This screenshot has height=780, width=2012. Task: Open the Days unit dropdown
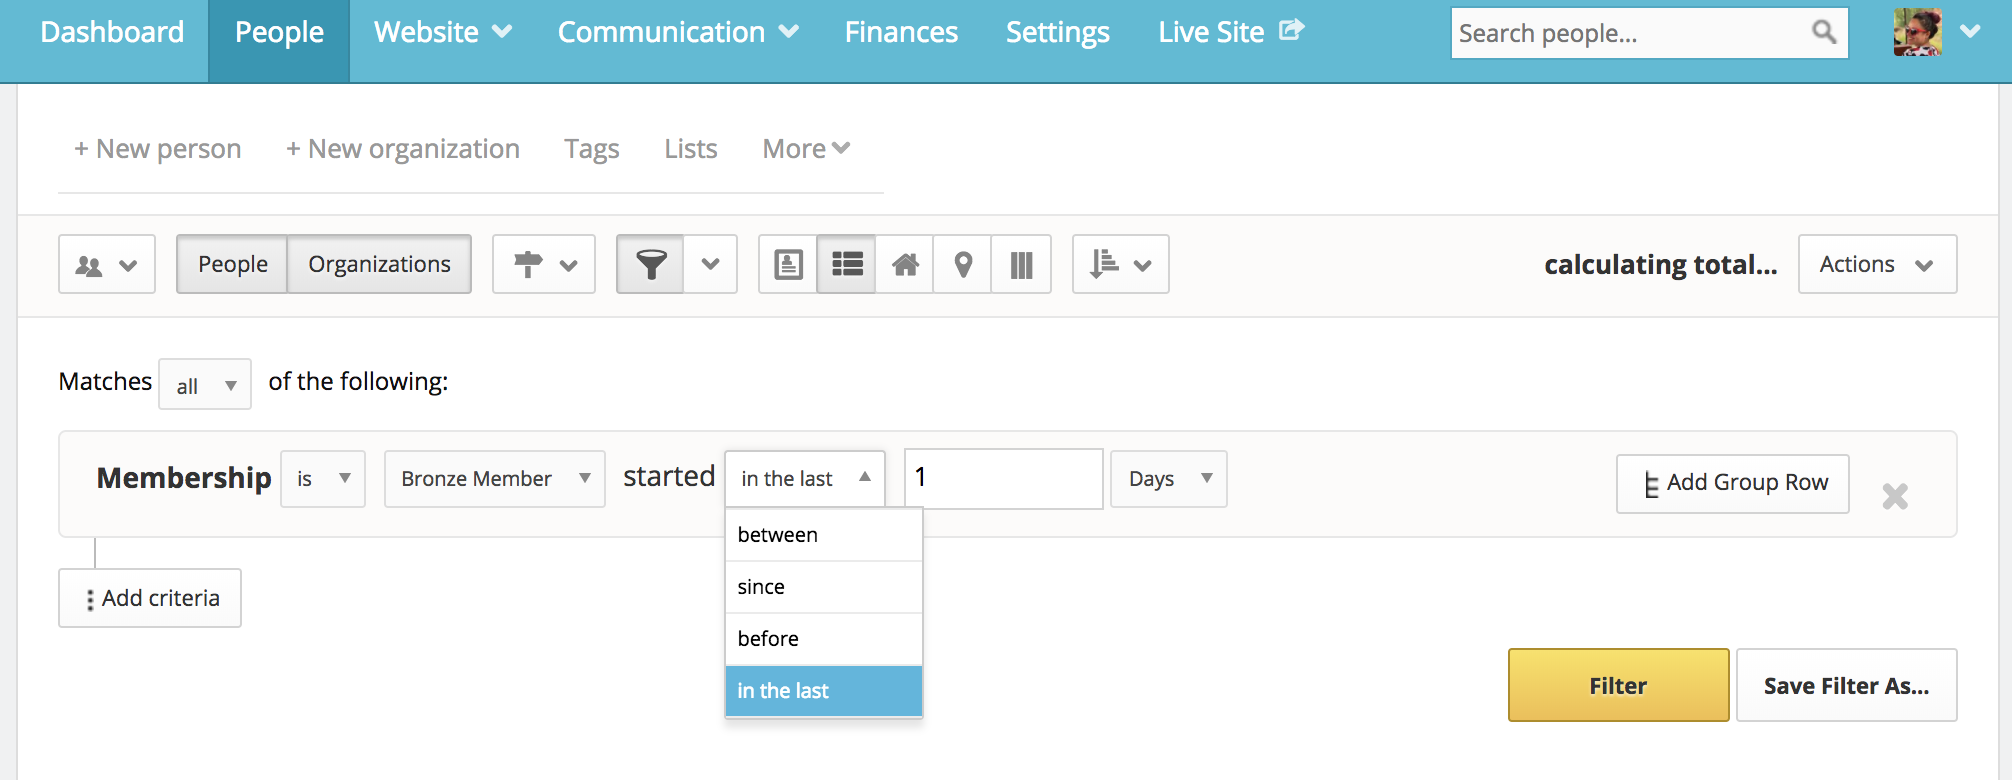pos(1168,479)
